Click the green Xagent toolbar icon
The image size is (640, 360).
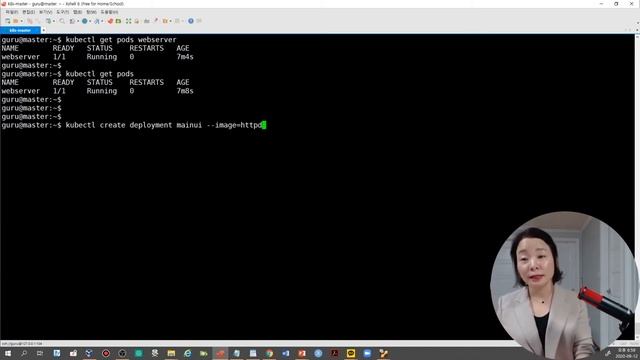(118, 21)
